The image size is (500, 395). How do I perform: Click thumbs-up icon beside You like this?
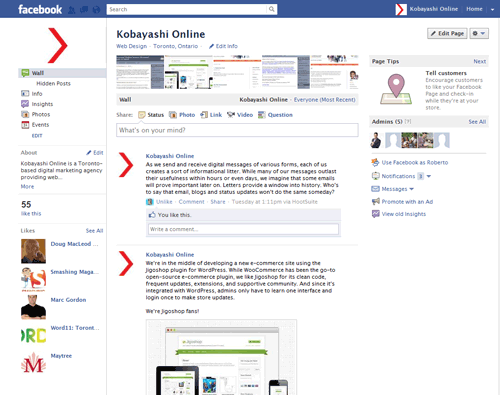tap(152, 215)
